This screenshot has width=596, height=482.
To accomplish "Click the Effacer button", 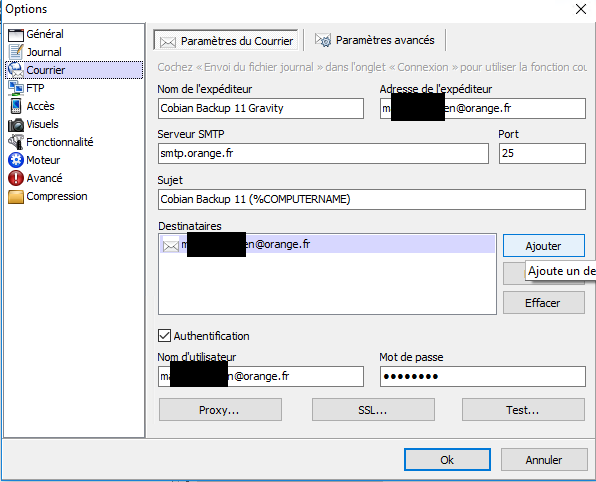I will coord(544,303).
